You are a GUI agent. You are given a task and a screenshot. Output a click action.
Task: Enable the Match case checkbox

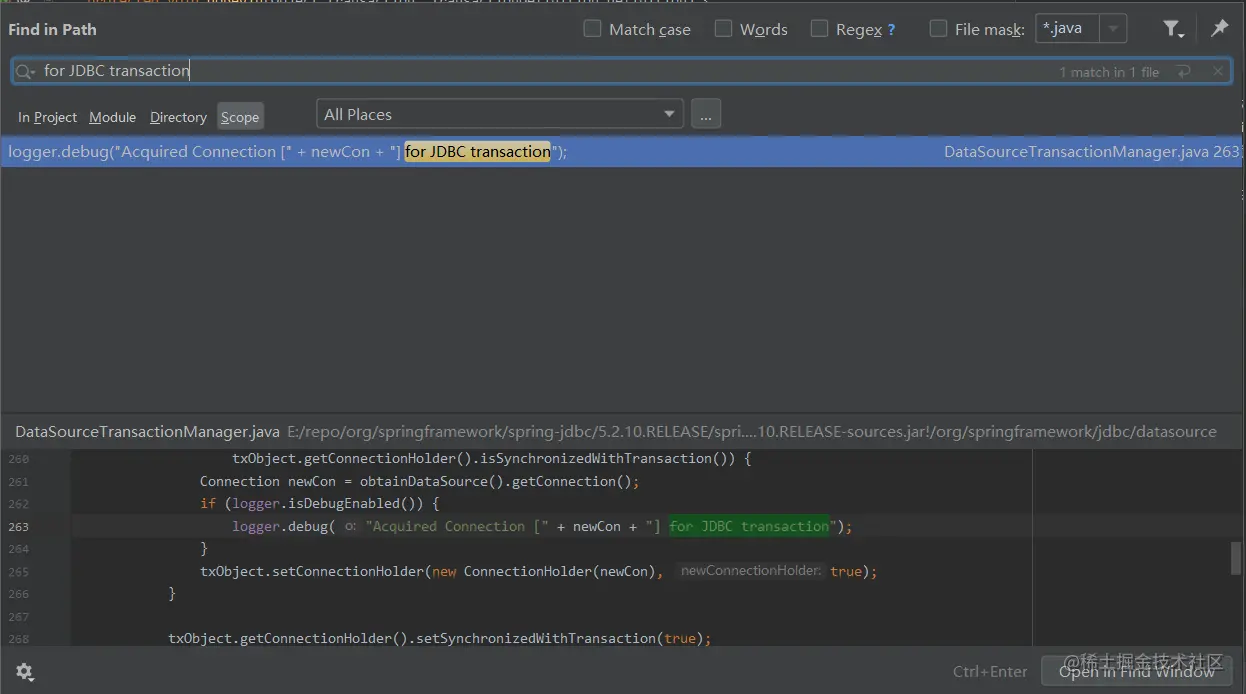592,29
